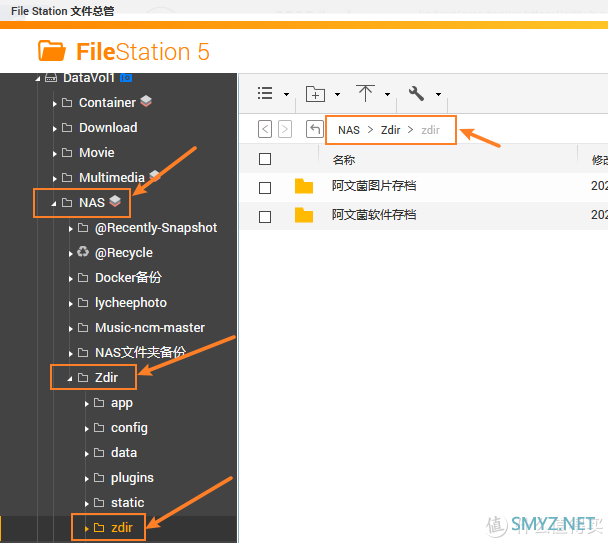Select the plugins subfolder
The image size is (608, 543).
132,478
